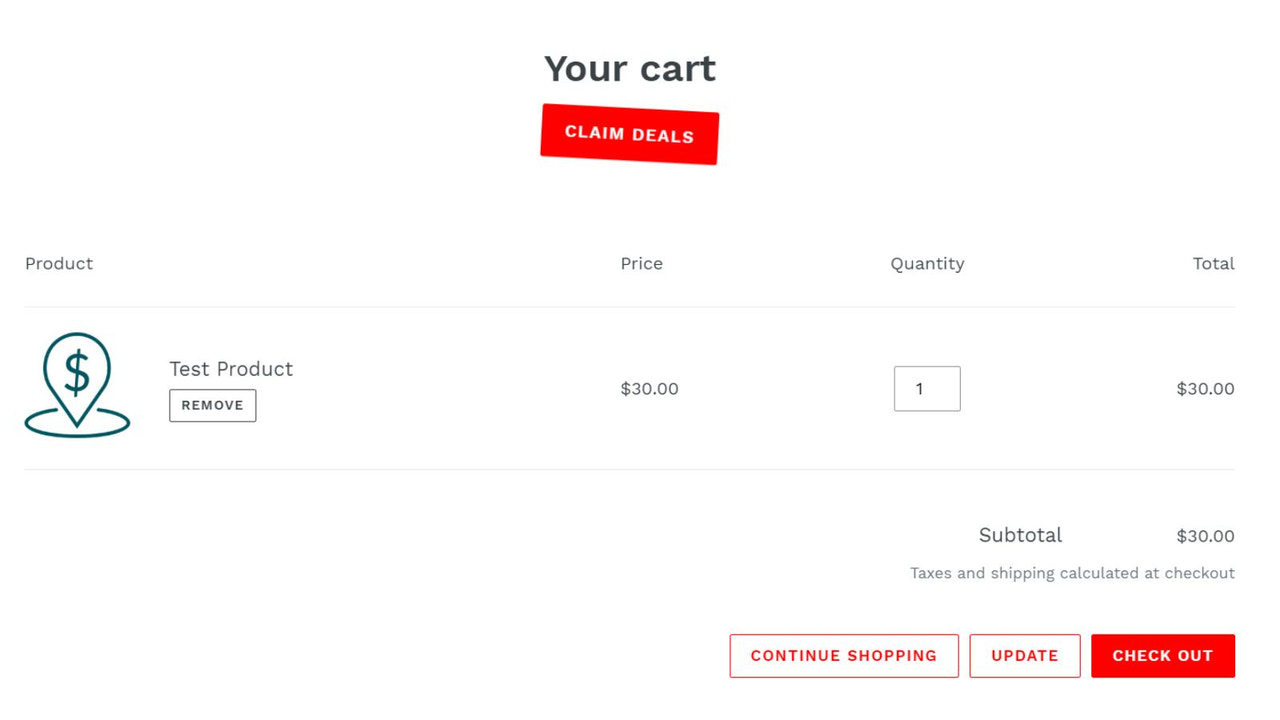The image size is (1280, 720).
Task: Select CONTINUE SHOPPING to keep browsing
Action: tap(843, 655)
